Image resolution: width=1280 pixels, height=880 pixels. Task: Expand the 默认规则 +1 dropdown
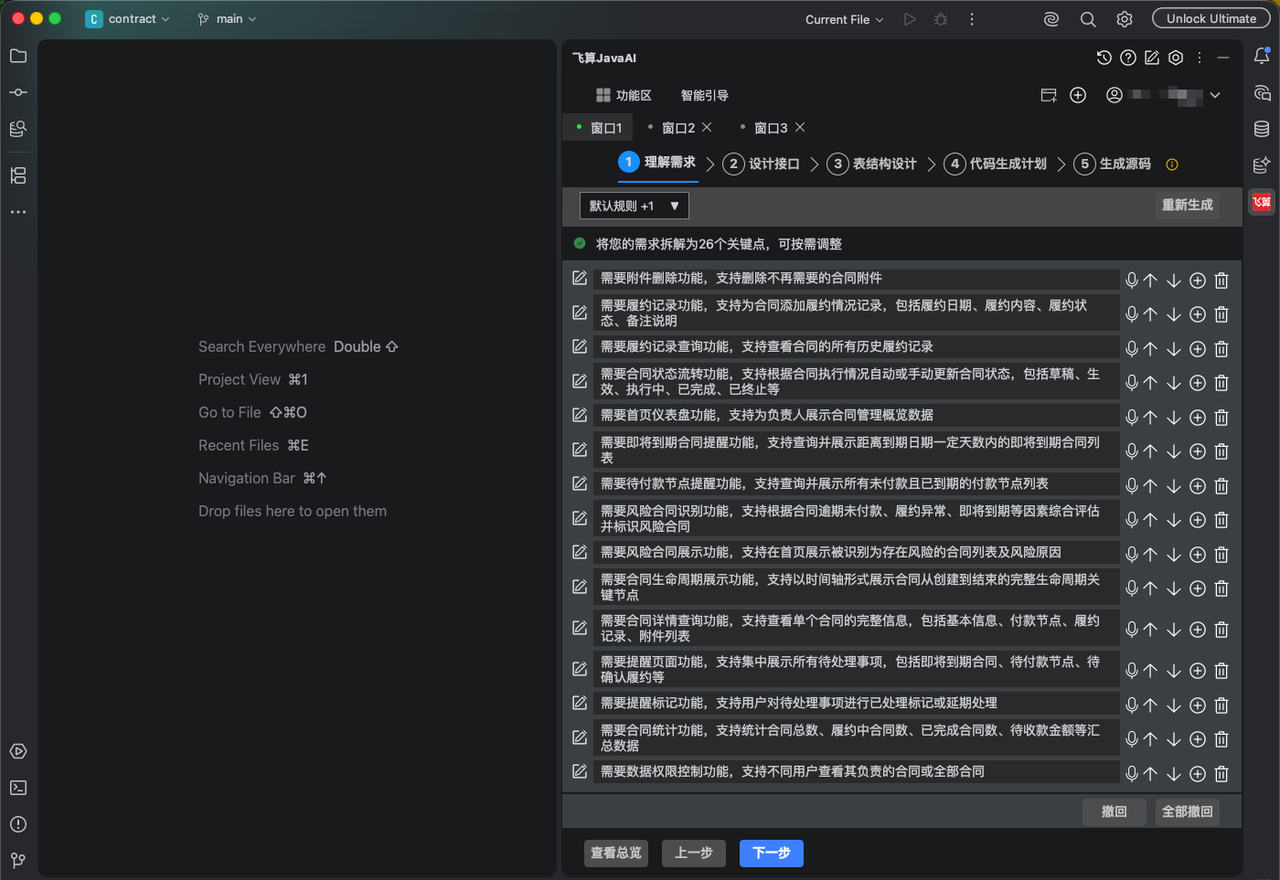pos(634,206)
